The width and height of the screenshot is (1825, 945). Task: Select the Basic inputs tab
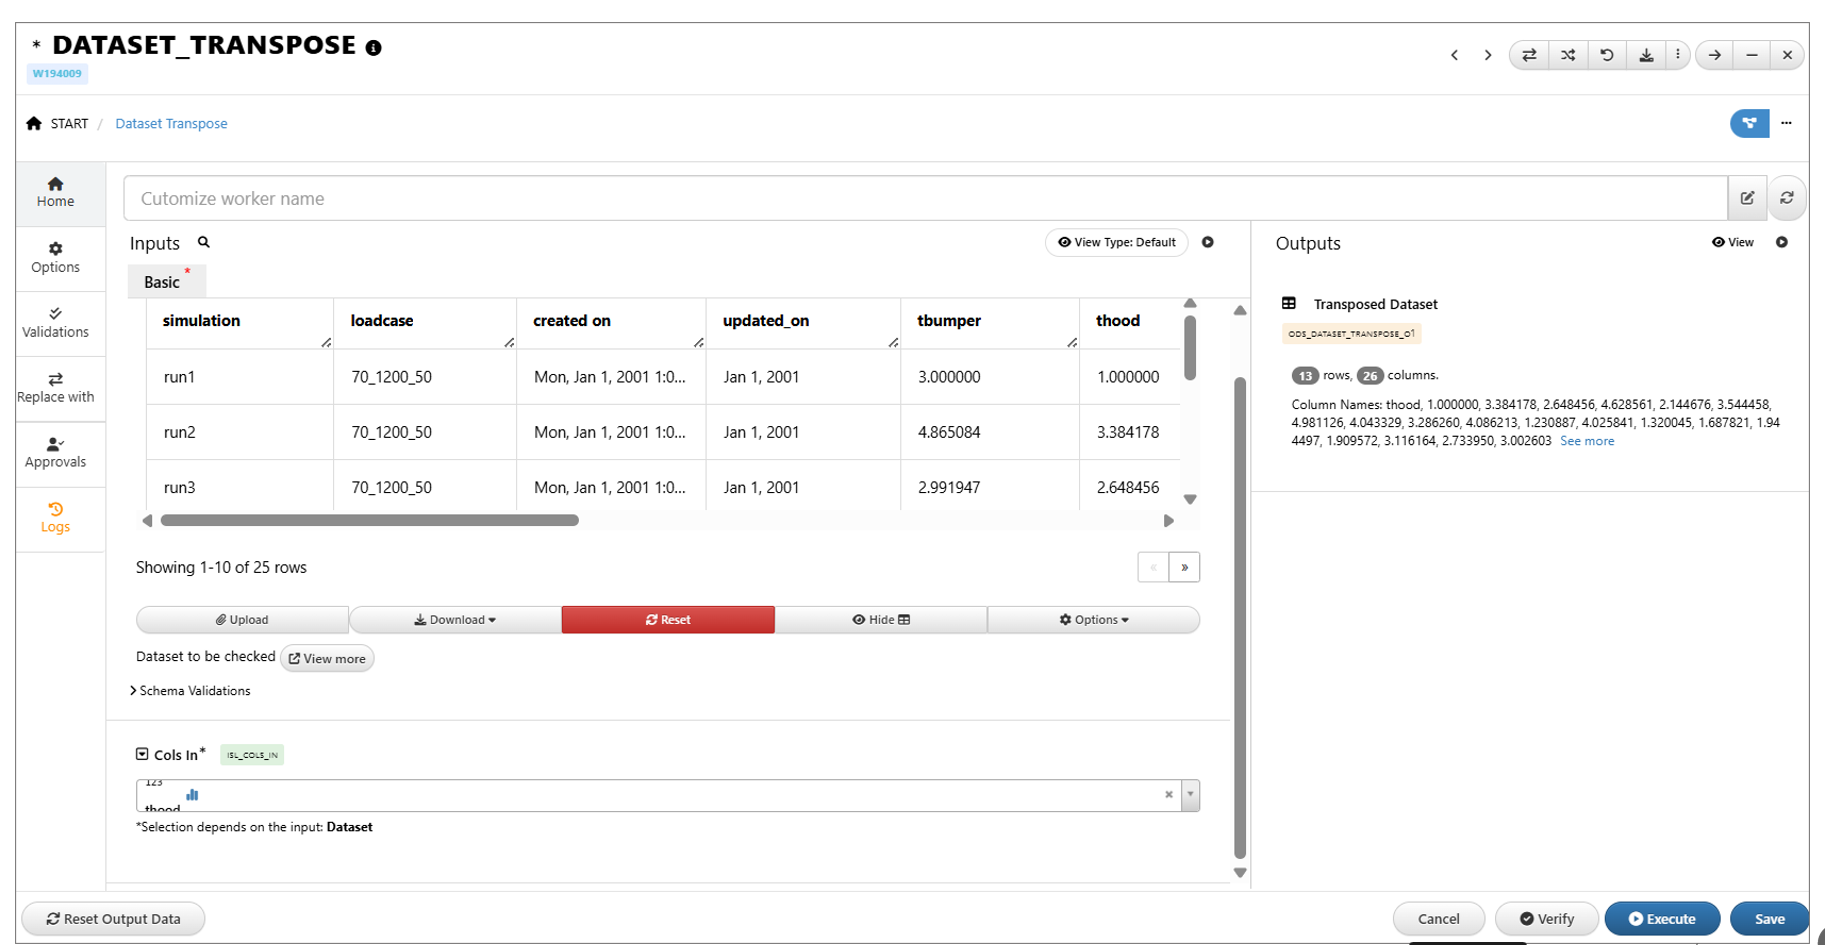[x=163, y=282]
